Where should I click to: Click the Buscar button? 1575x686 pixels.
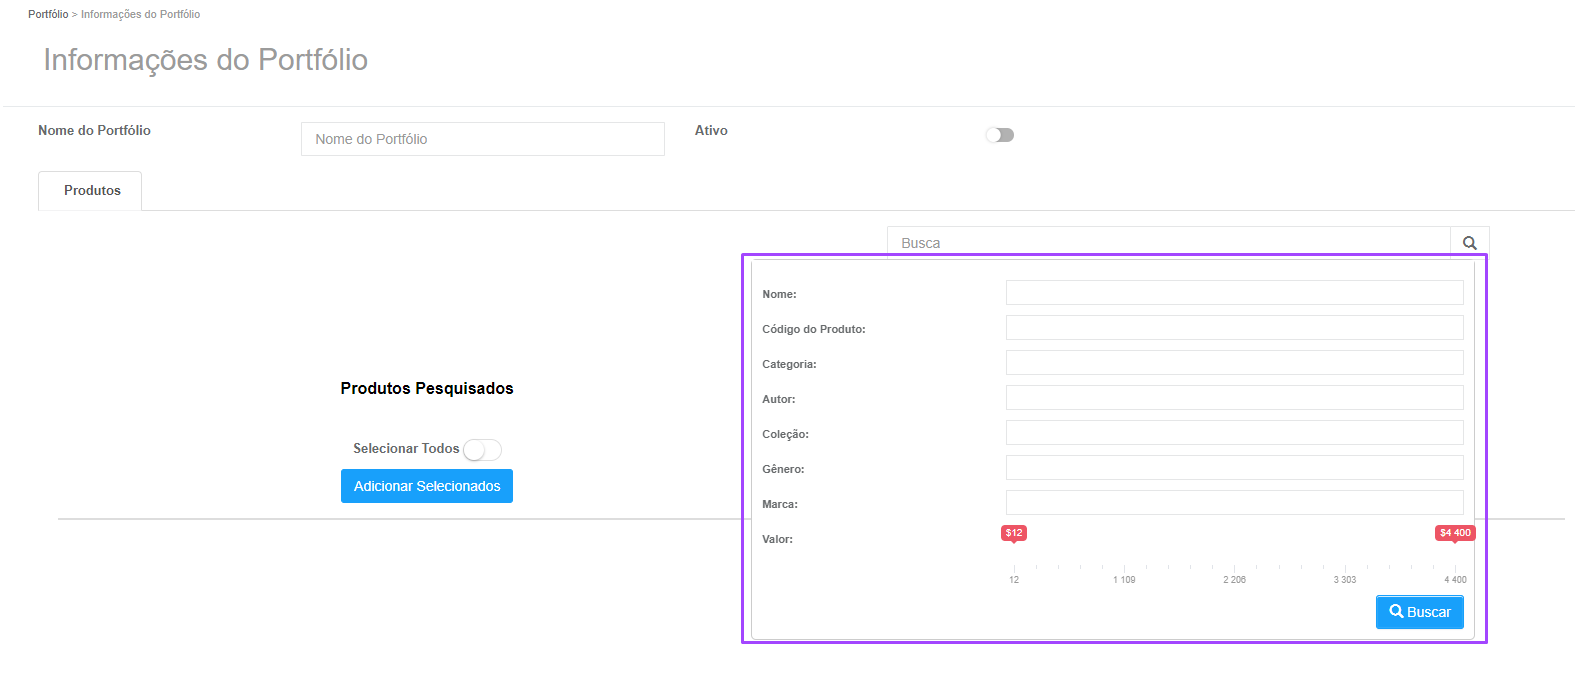click(1419, 612)
